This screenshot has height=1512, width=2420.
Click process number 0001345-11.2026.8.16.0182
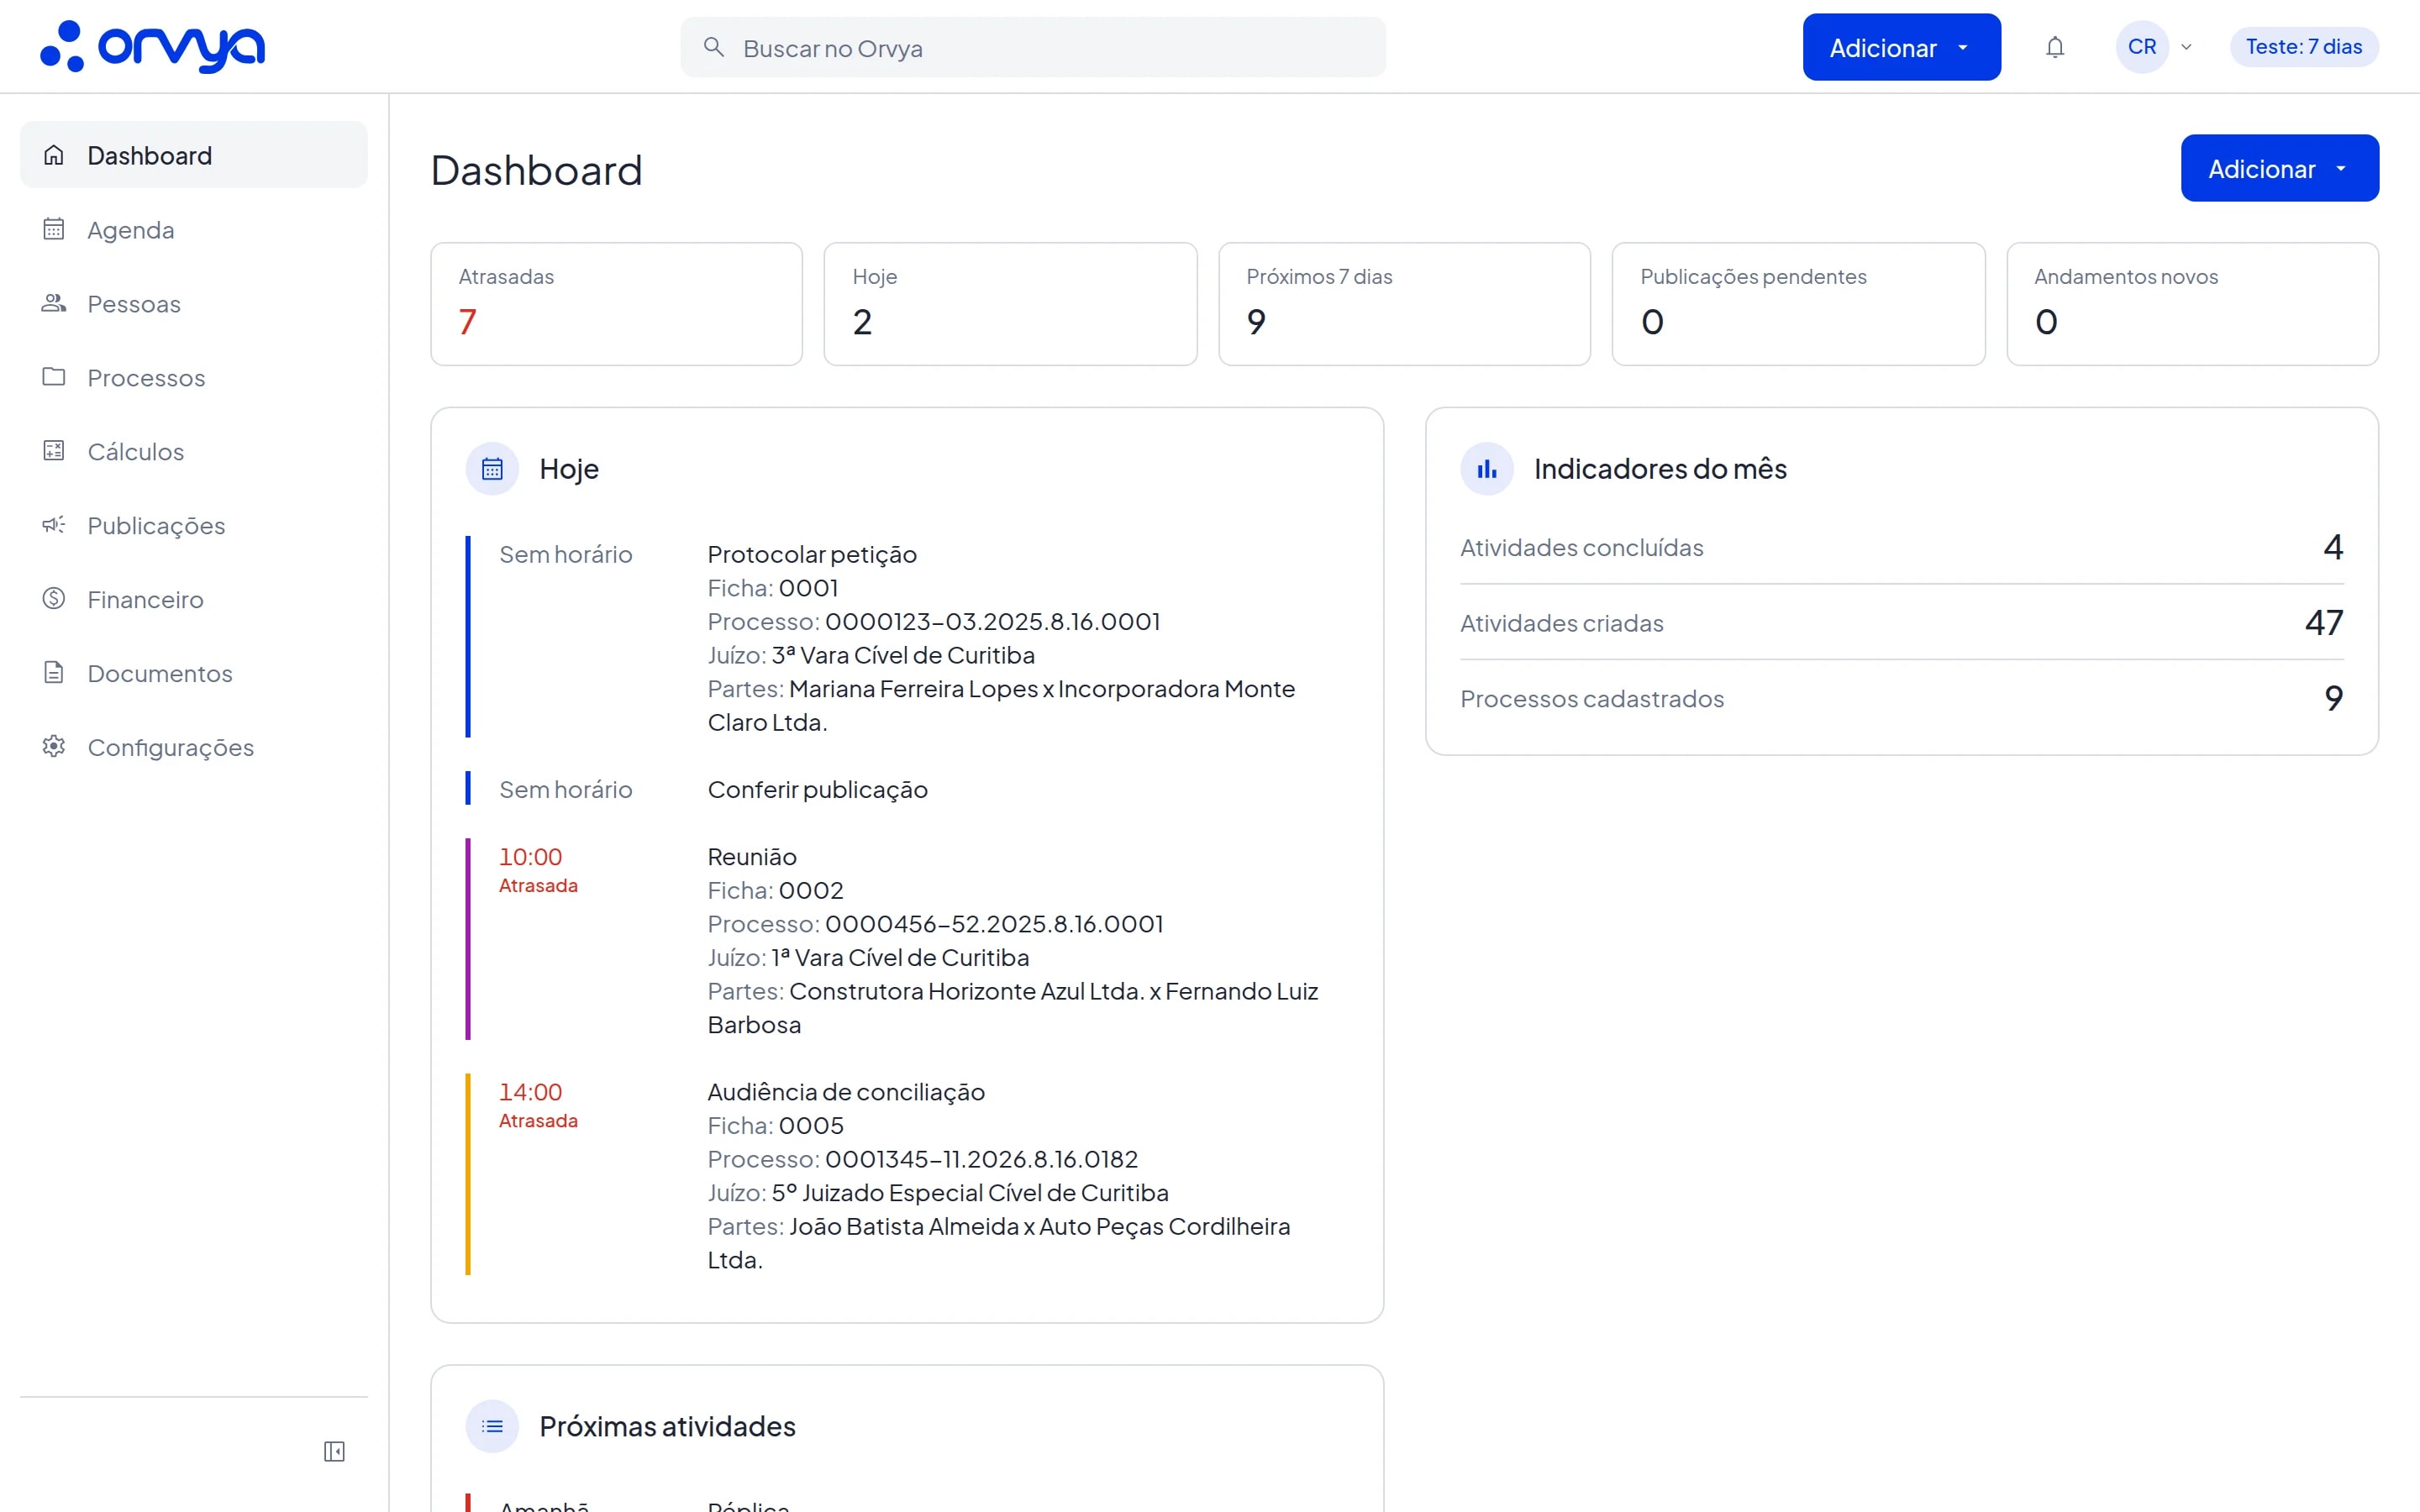[x=981, y=1158]
